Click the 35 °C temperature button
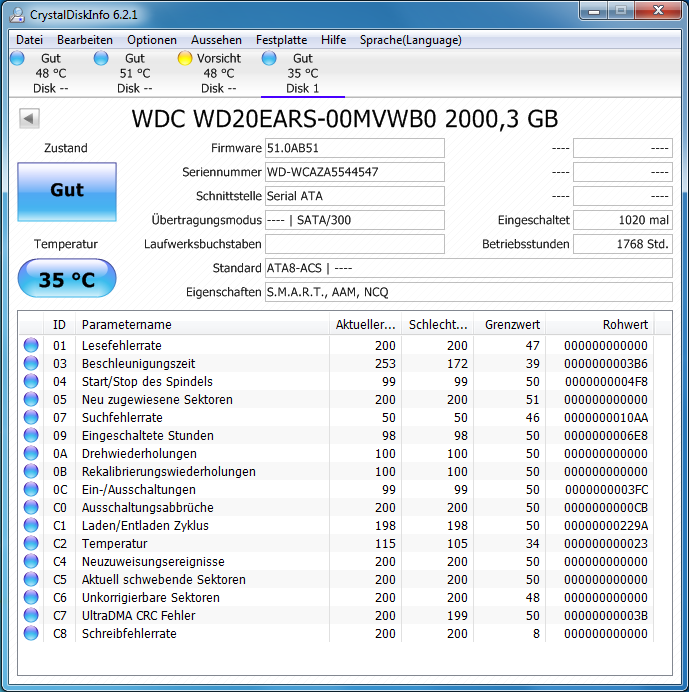Image resolution: width=689 pixels, height=692 pixels. point(67,278)
